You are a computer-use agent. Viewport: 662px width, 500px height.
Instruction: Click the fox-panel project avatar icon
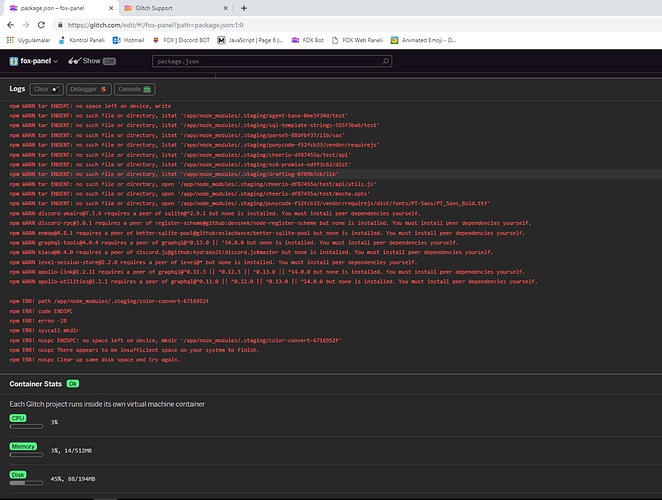(x=14, y=61)
